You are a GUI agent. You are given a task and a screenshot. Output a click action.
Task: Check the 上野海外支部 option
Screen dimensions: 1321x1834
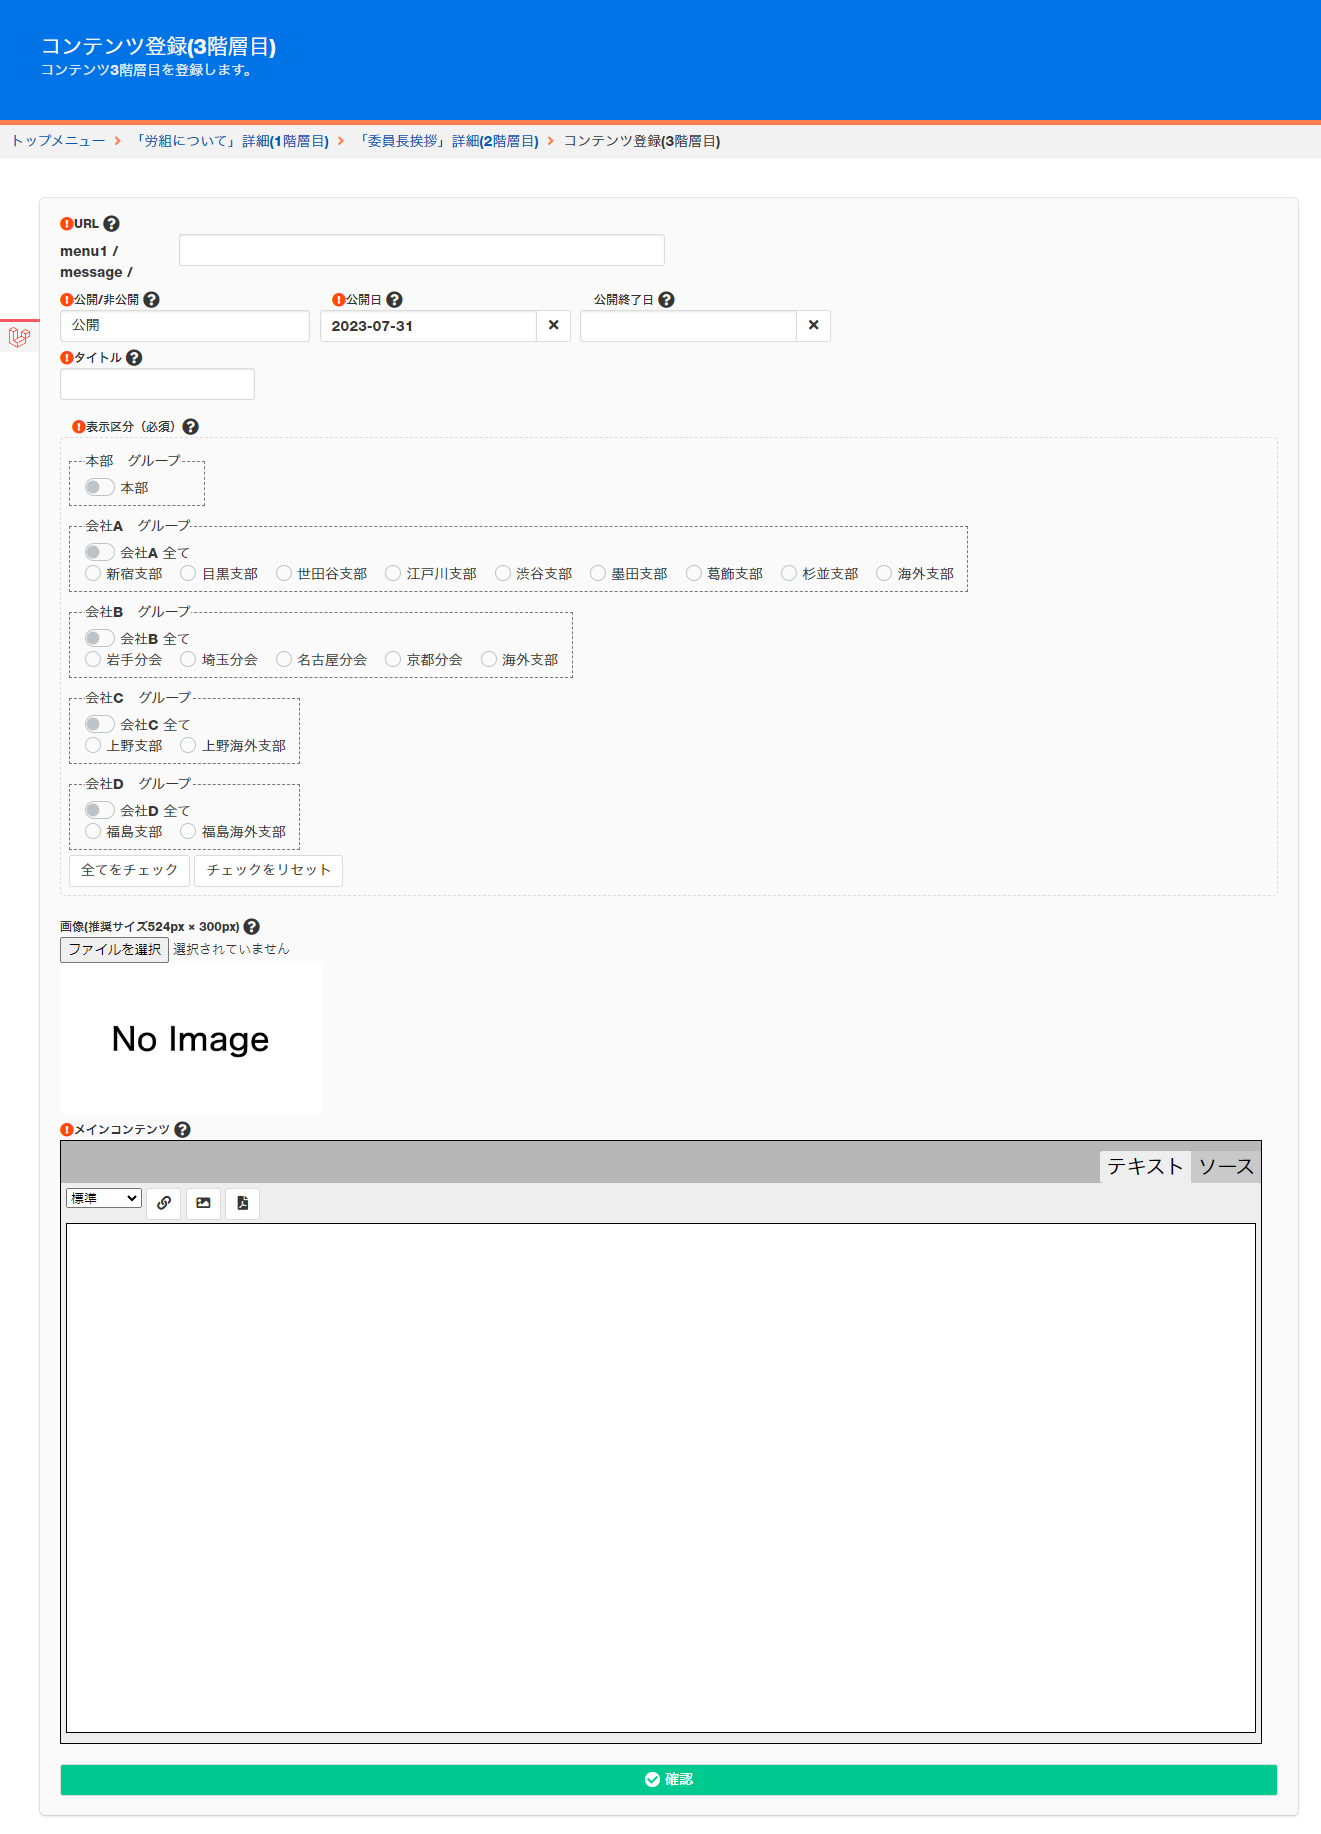tap(188, 745)
